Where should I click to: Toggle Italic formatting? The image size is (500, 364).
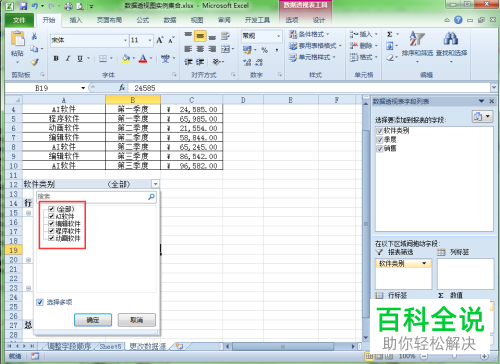point(68,59)
